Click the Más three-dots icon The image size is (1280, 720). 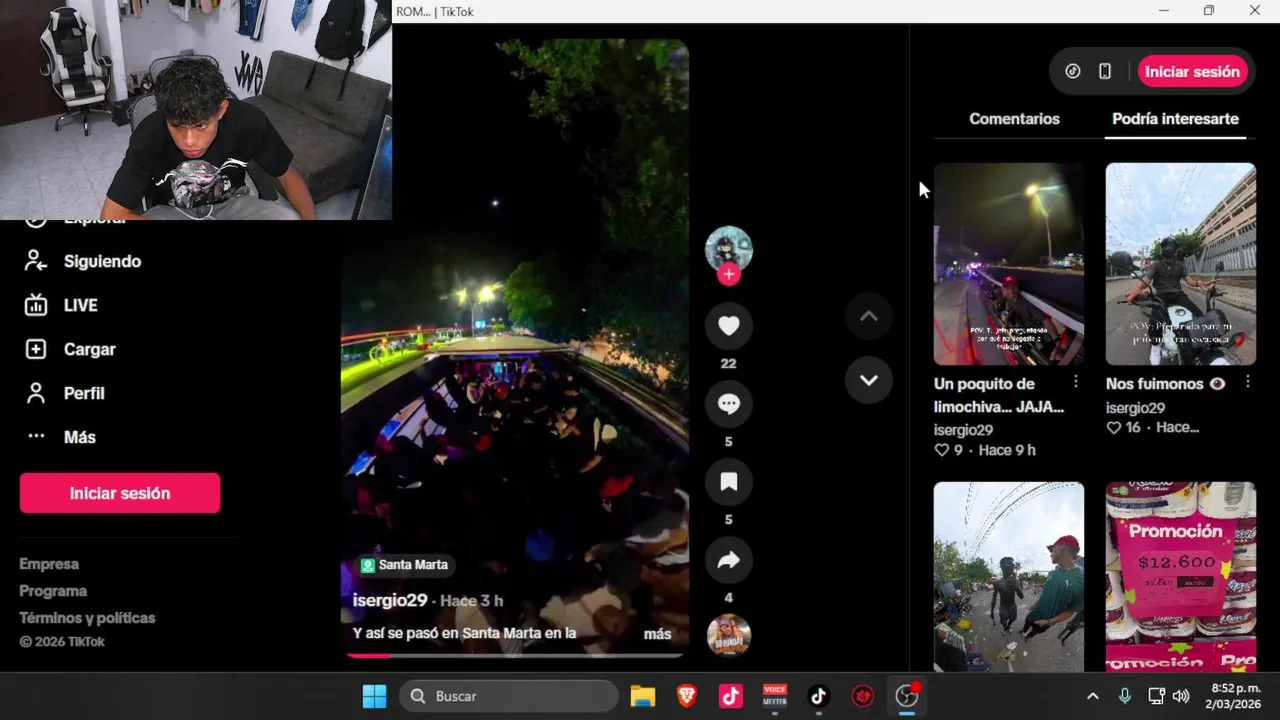click(x=36, y=436)
